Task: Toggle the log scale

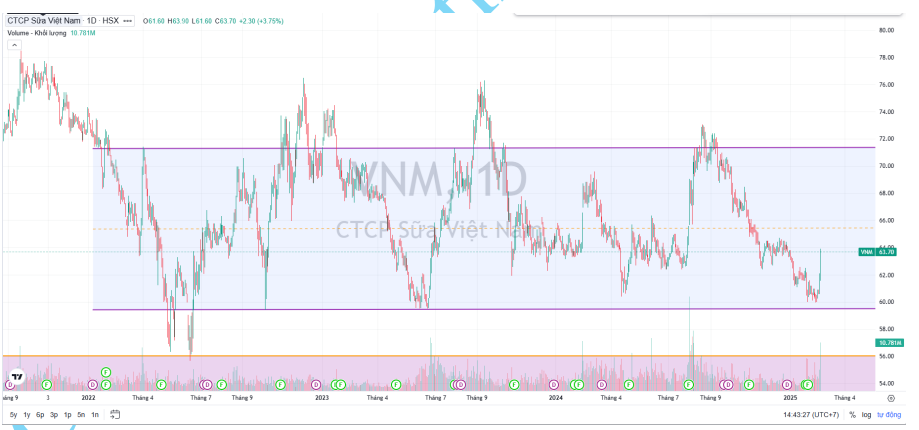Action: tap(866, 415)
